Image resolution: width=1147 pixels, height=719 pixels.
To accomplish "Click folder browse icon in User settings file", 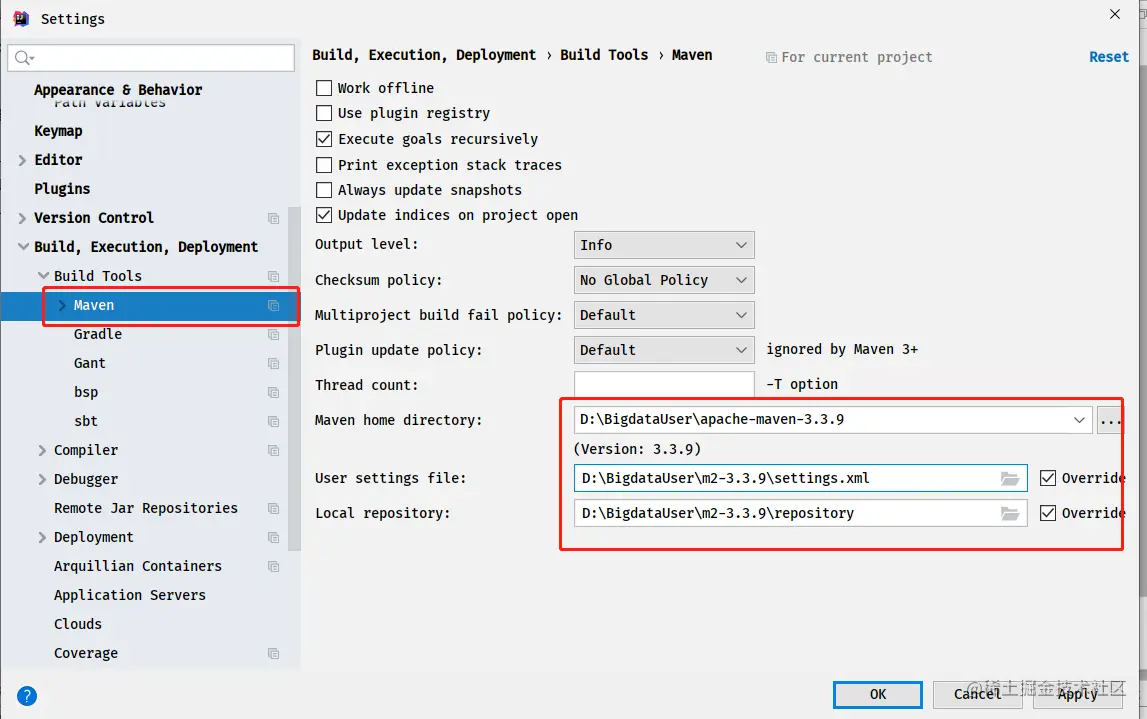I will pos(1009,478).
